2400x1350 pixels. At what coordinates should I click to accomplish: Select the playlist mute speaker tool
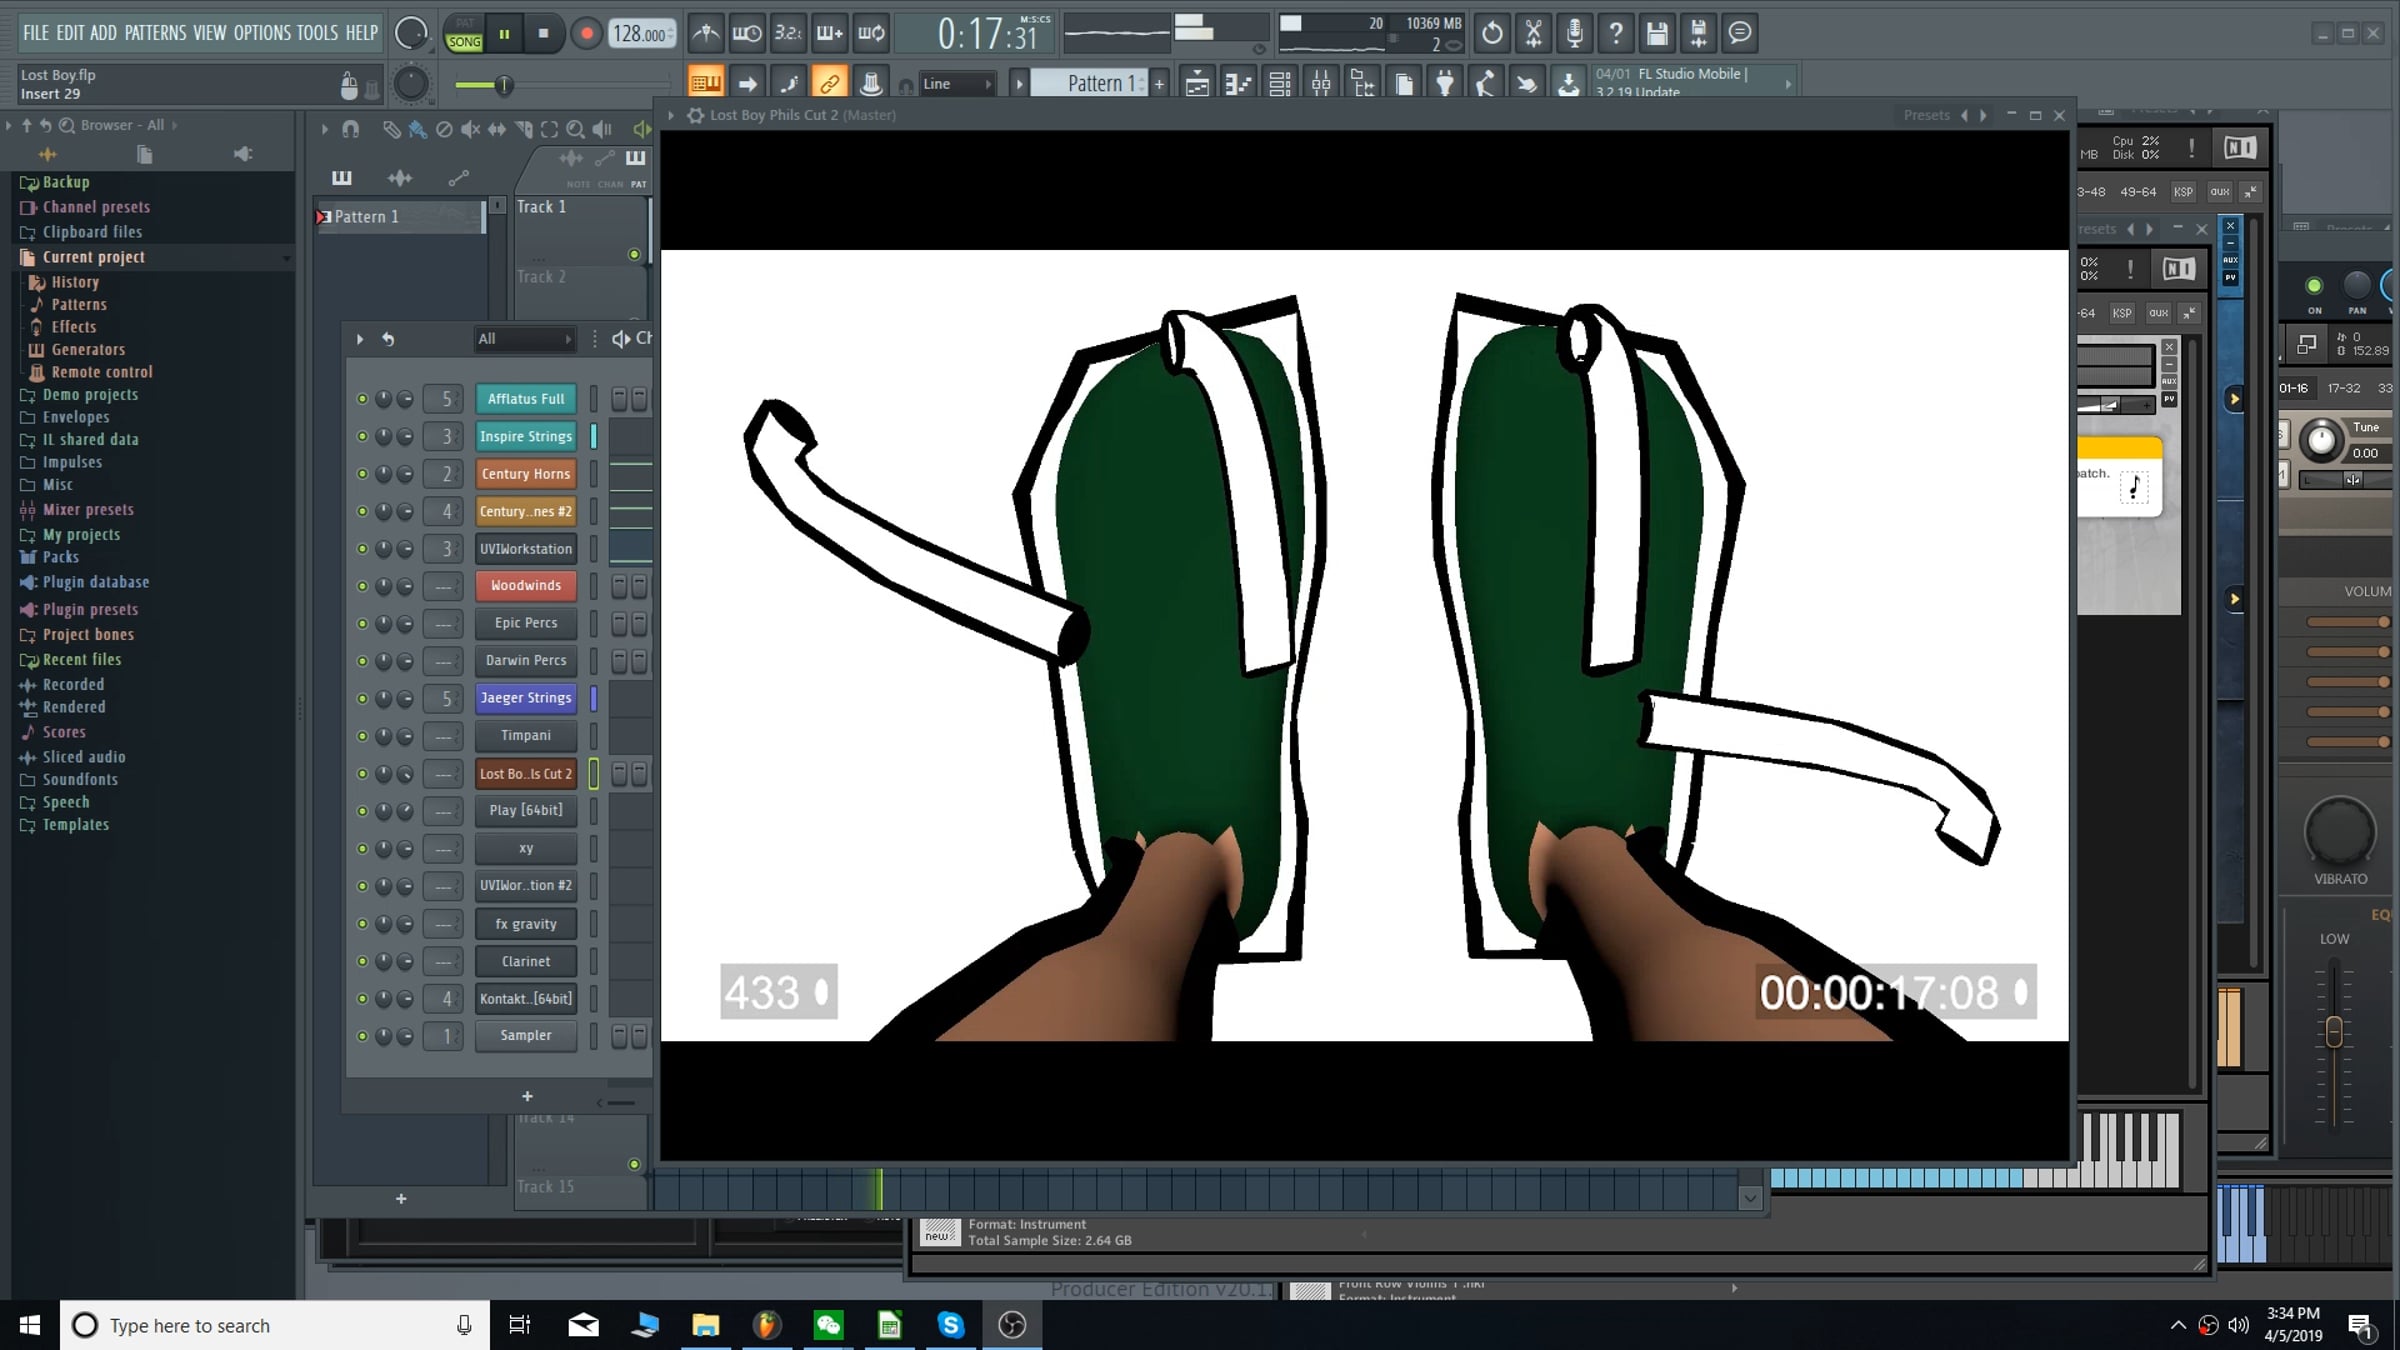click(470, 129)
